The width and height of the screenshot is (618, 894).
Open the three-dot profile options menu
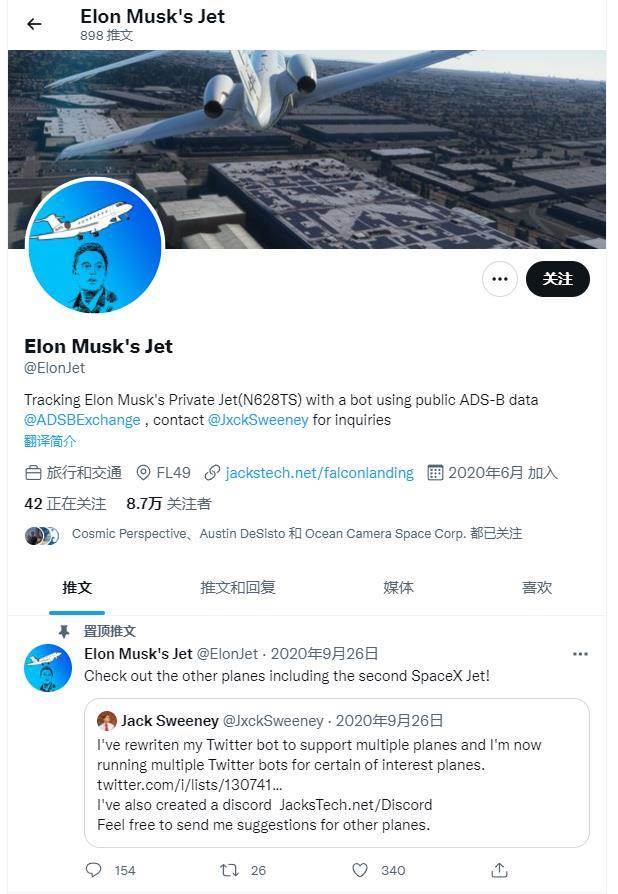pyautogui.click(x=499, y=279)
